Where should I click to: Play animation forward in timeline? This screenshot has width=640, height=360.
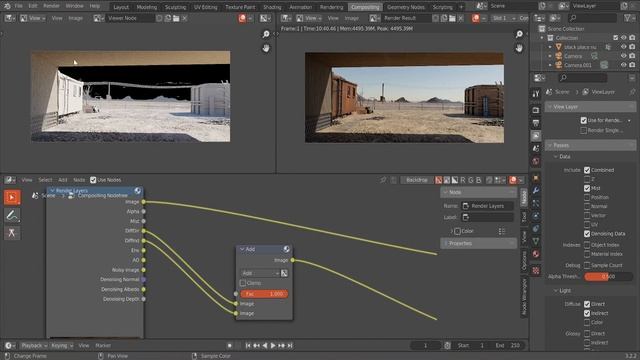(273, 345)
